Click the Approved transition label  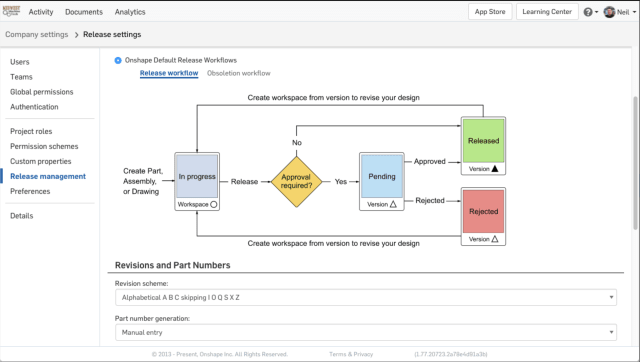click(x=430, y=162)
